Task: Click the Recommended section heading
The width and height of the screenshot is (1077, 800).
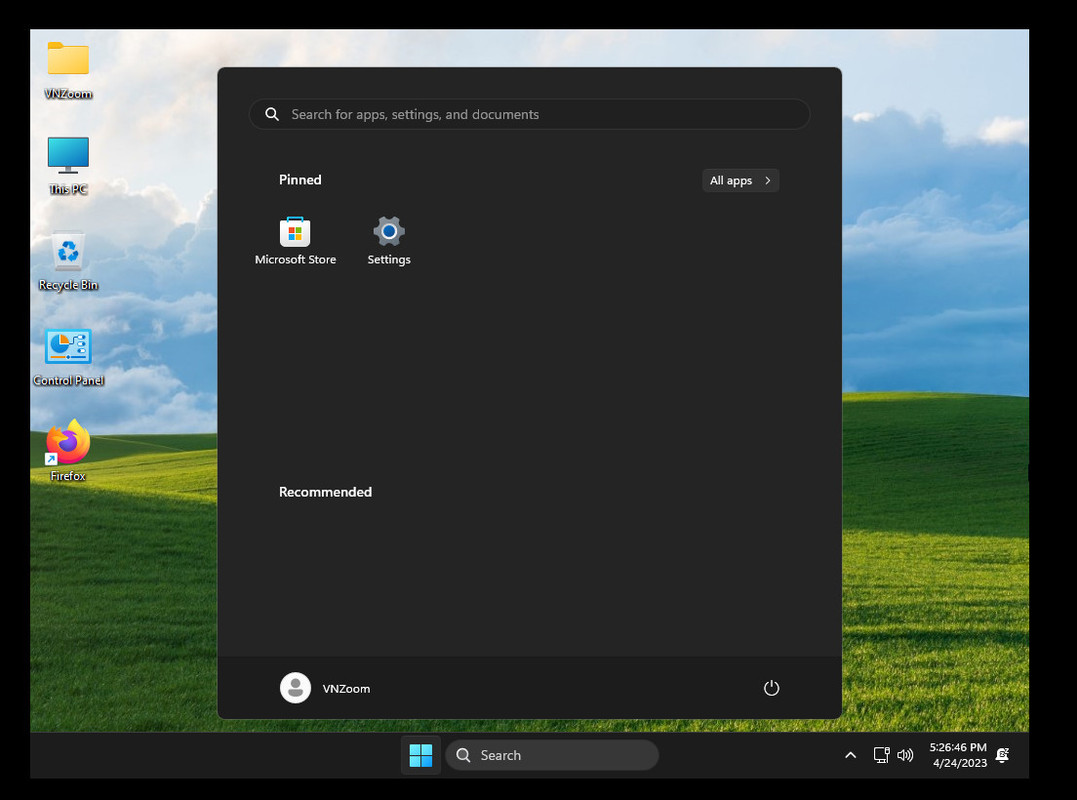Action: (326, 492)
